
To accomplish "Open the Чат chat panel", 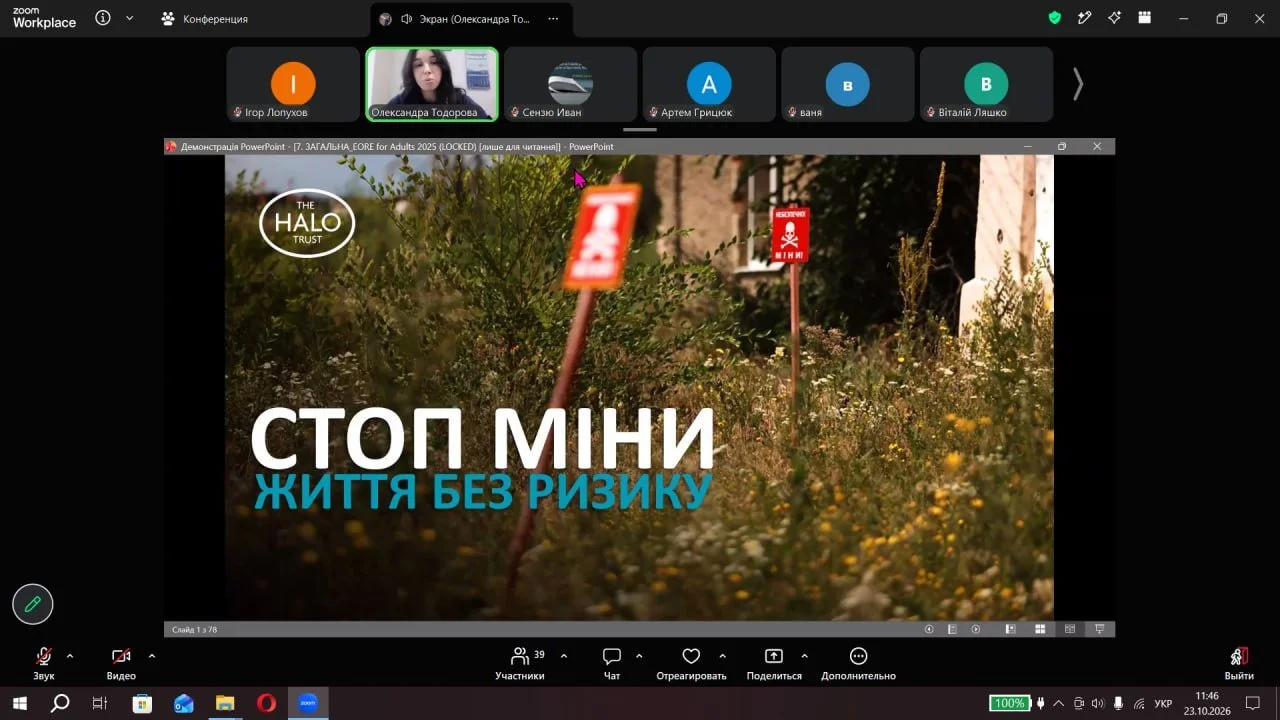I will click(612, 663).
